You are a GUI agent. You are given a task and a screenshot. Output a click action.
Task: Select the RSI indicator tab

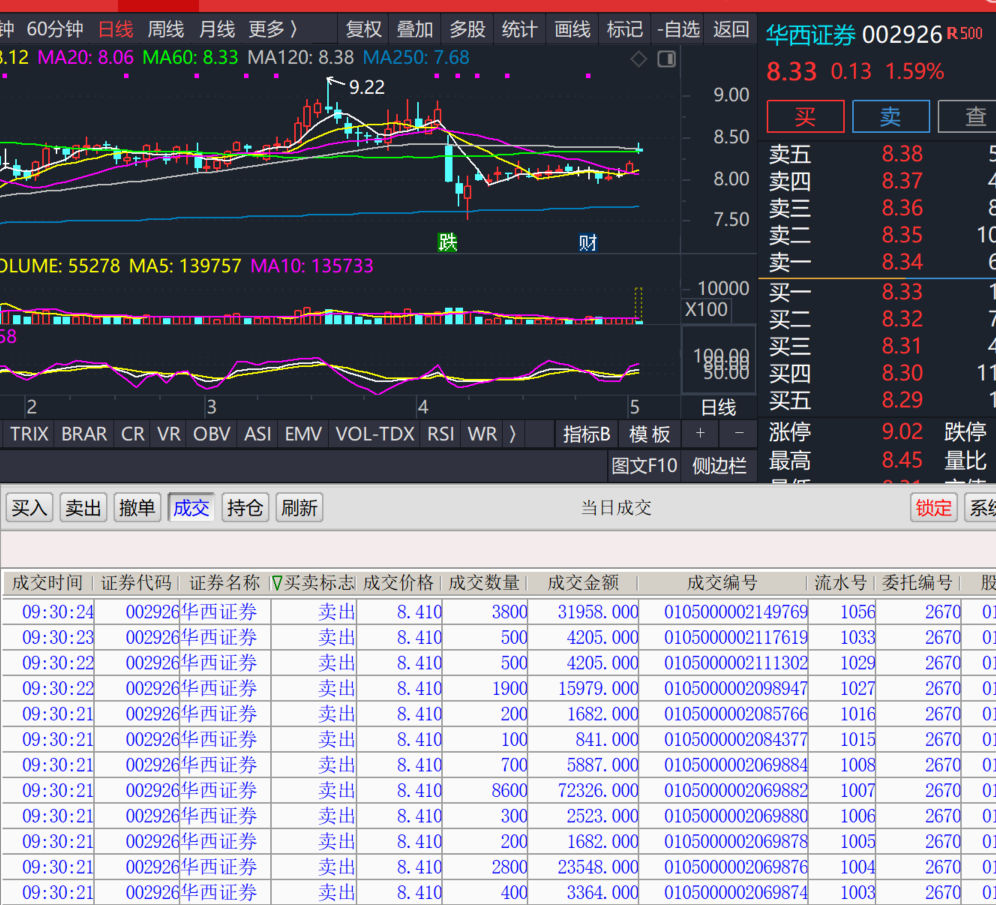point(440,434)
